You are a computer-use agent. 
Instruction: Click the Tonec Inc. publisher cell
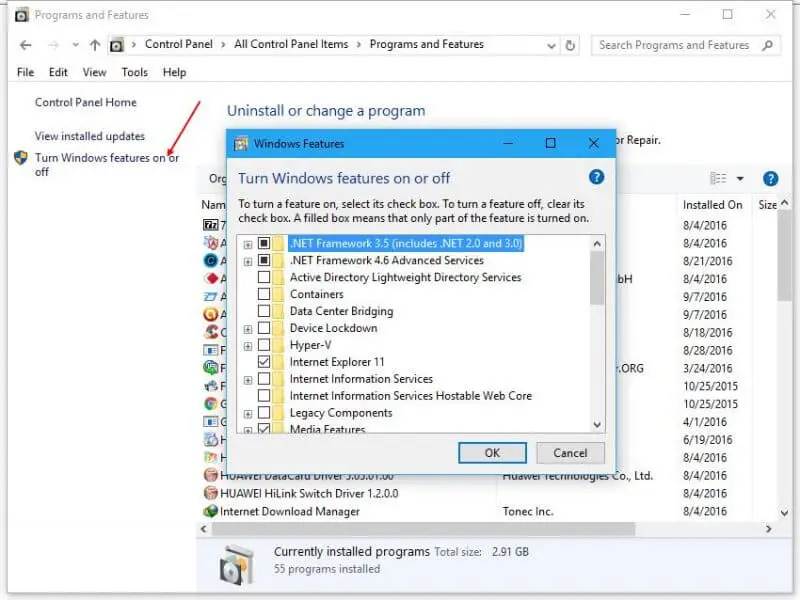pyautogui.click(x=528, y=511)
